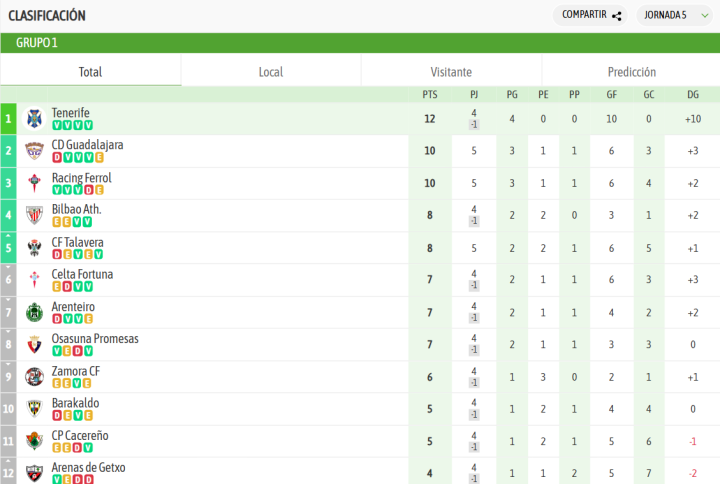Viewport: 720px width, 484px height.
Task: Click the Arenteiro crest icon
Action: click(34, 312)
